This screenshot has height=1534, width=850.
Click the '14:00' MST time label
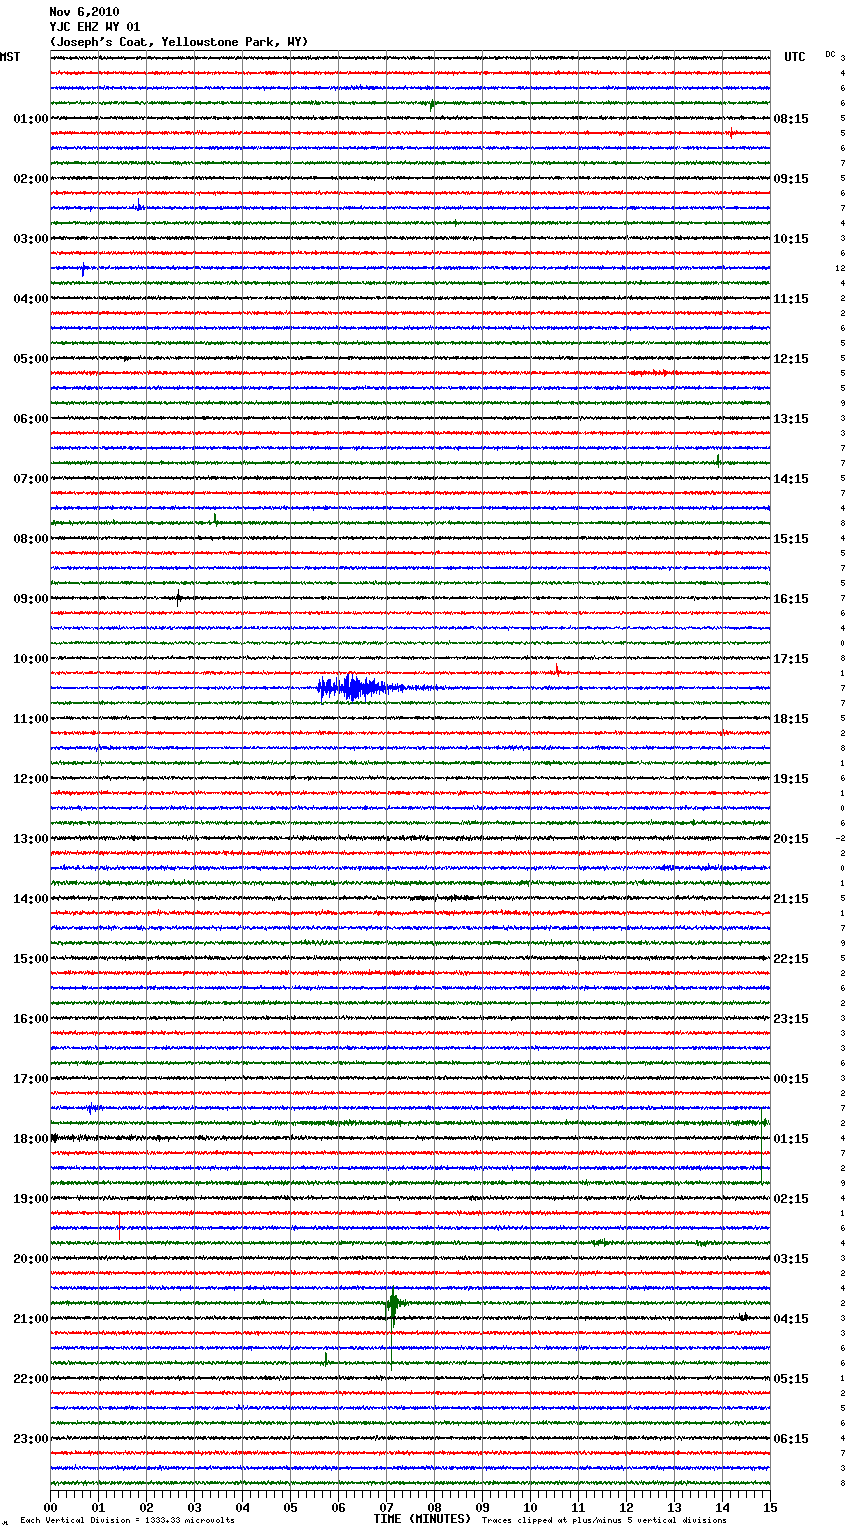point(31,899)
